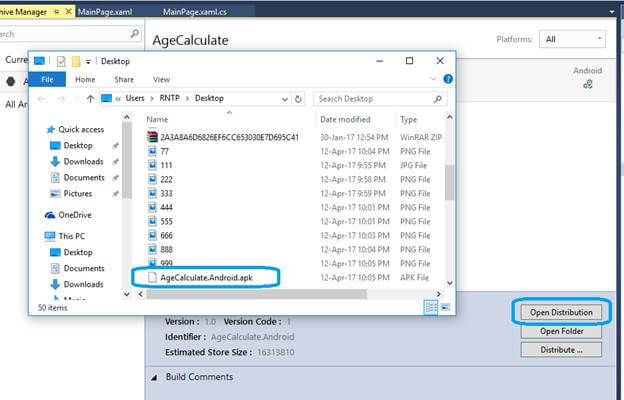This screenshot has height=400, width=624.
Task: Click RNTP in the address path
Action: click(x=170, y=98)
